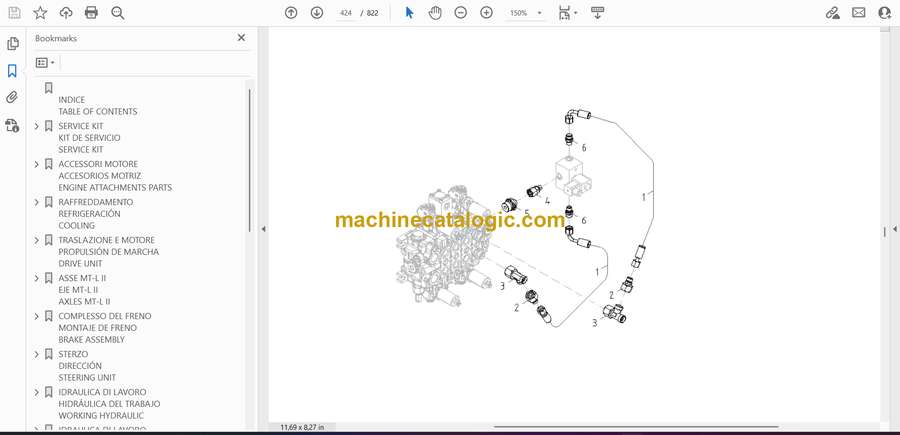
Task: Open bookmarks options menu dropdown
Action: tap(45, 63)
